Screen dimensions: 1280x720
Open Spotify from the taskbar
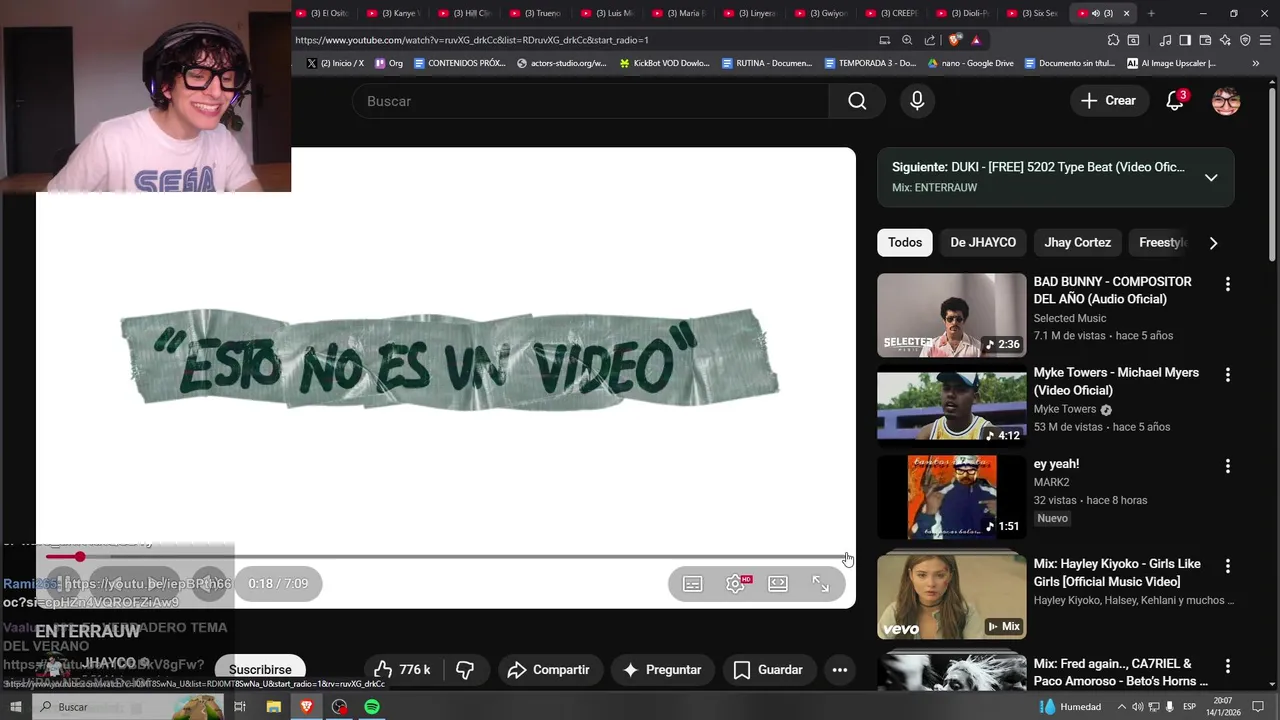point(372,707)
